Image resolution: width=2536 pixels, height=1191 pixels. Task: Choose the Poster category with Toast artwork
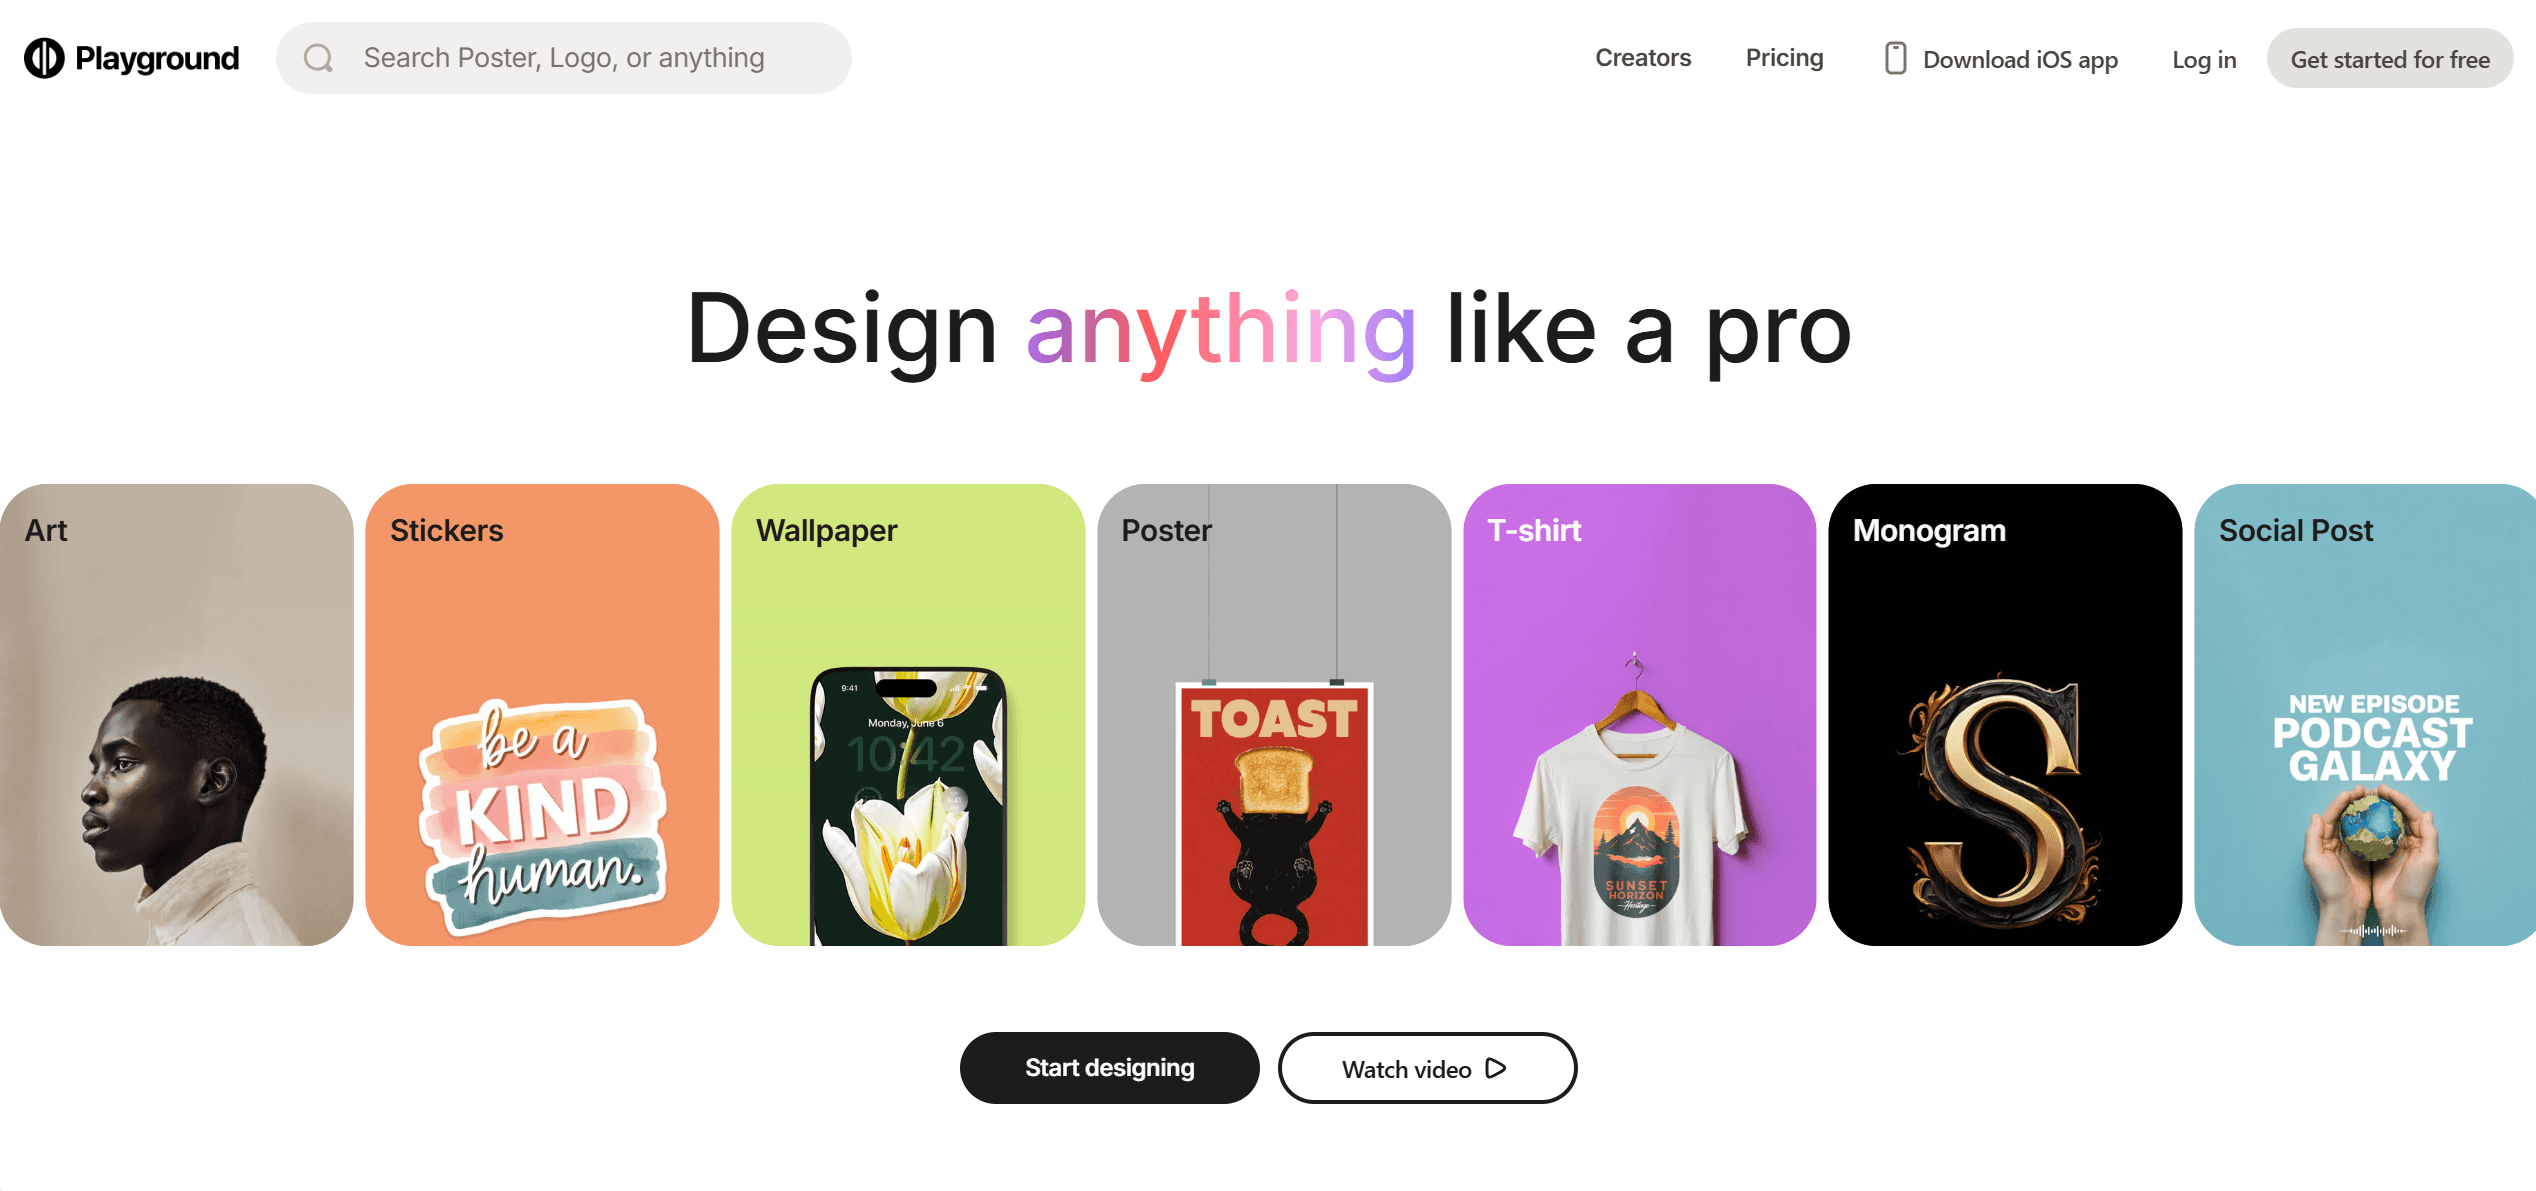pyautogui.click(x=1274, y=715)
